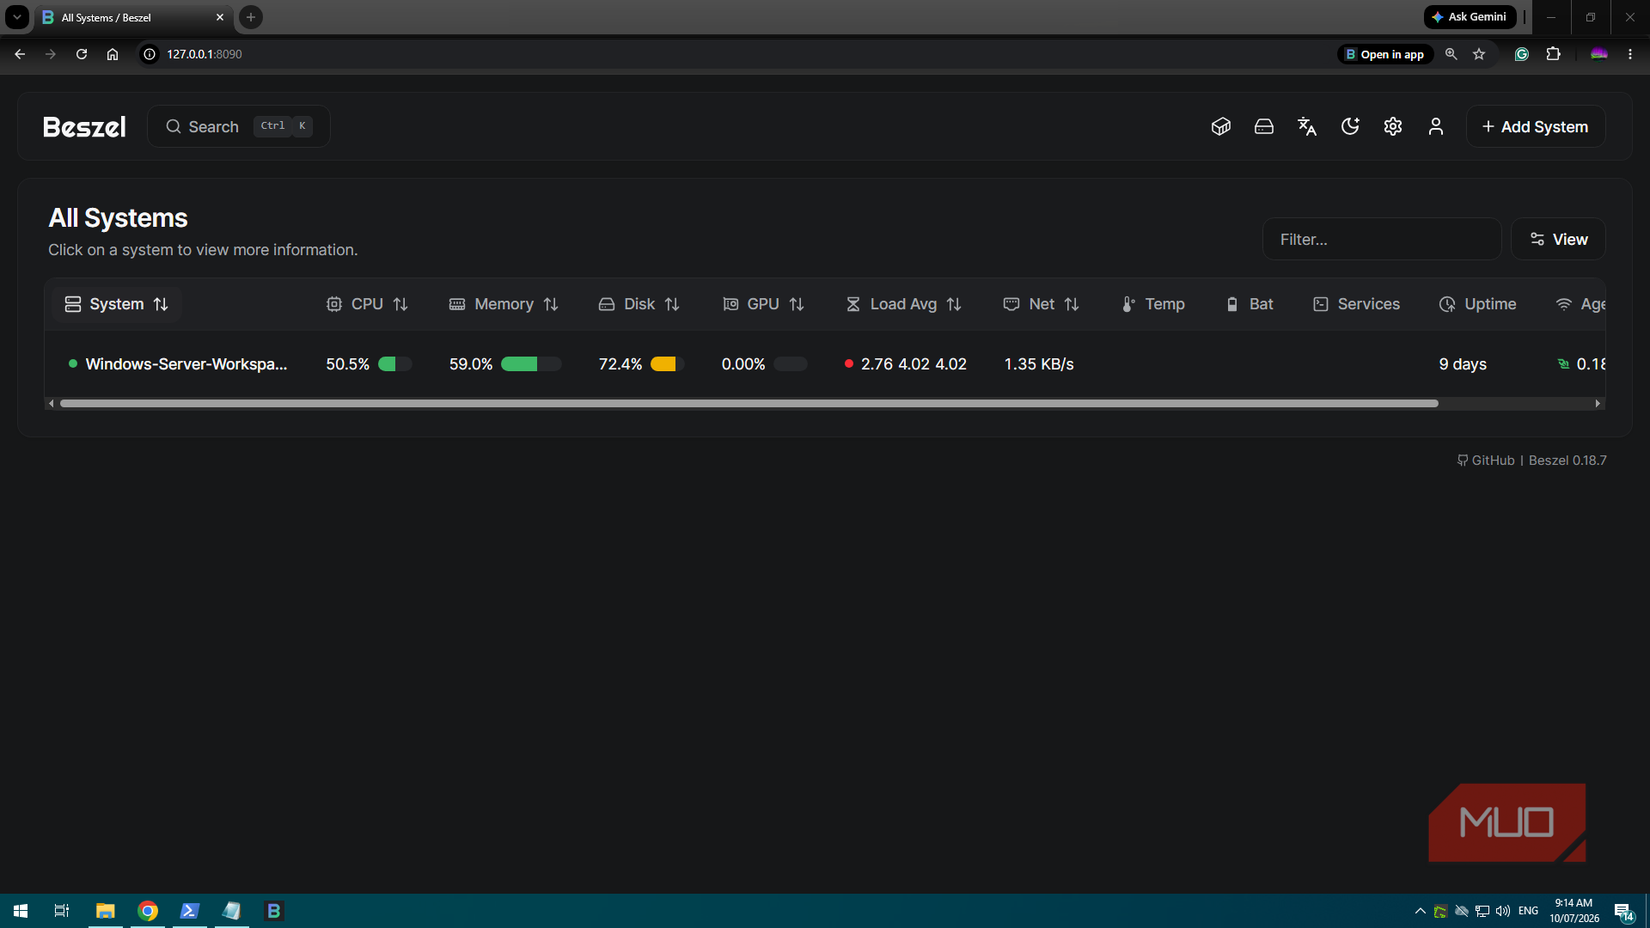Click the browser home icon
The width and height of the screenshot is (1650, 928).
[x=112, y=54]
